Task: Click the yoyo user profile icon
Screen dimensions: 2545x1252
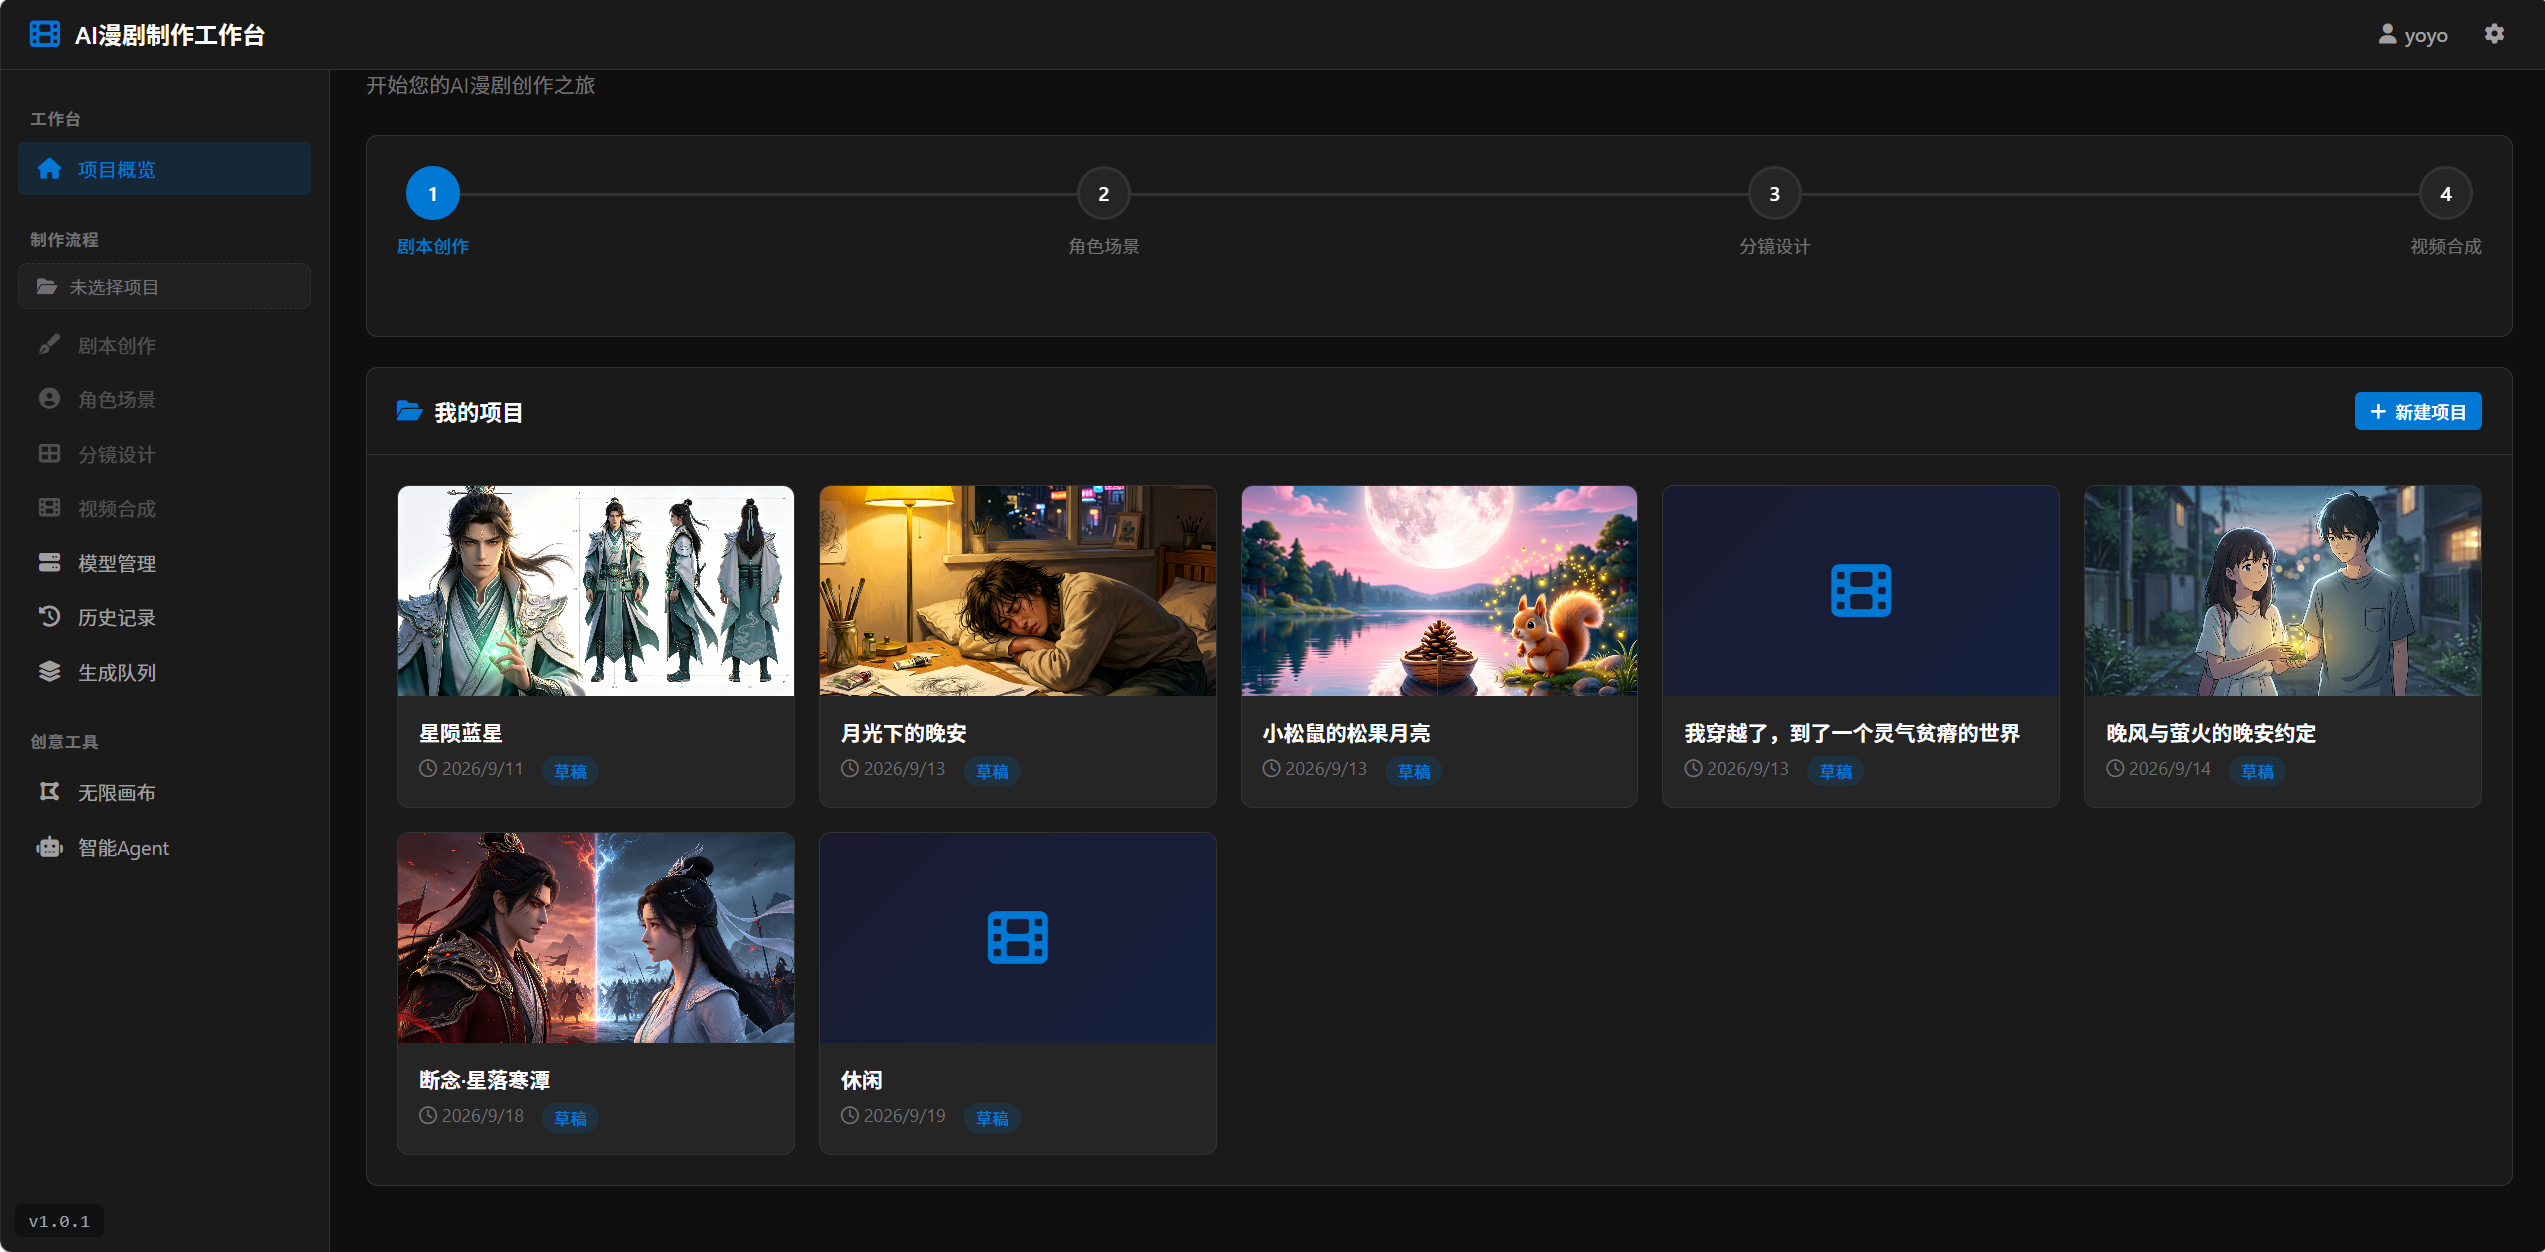Action: [2387, 34]
